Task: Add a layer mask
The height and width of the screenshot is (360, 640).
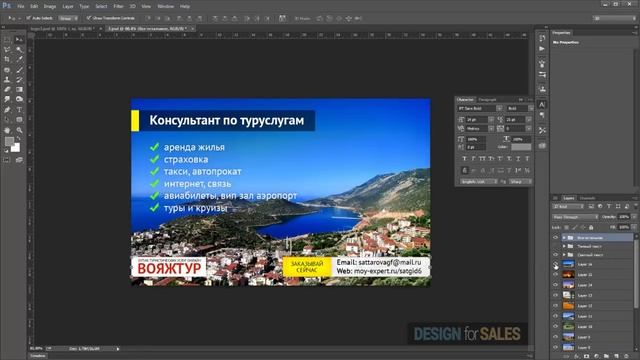Action: (586, 356)
